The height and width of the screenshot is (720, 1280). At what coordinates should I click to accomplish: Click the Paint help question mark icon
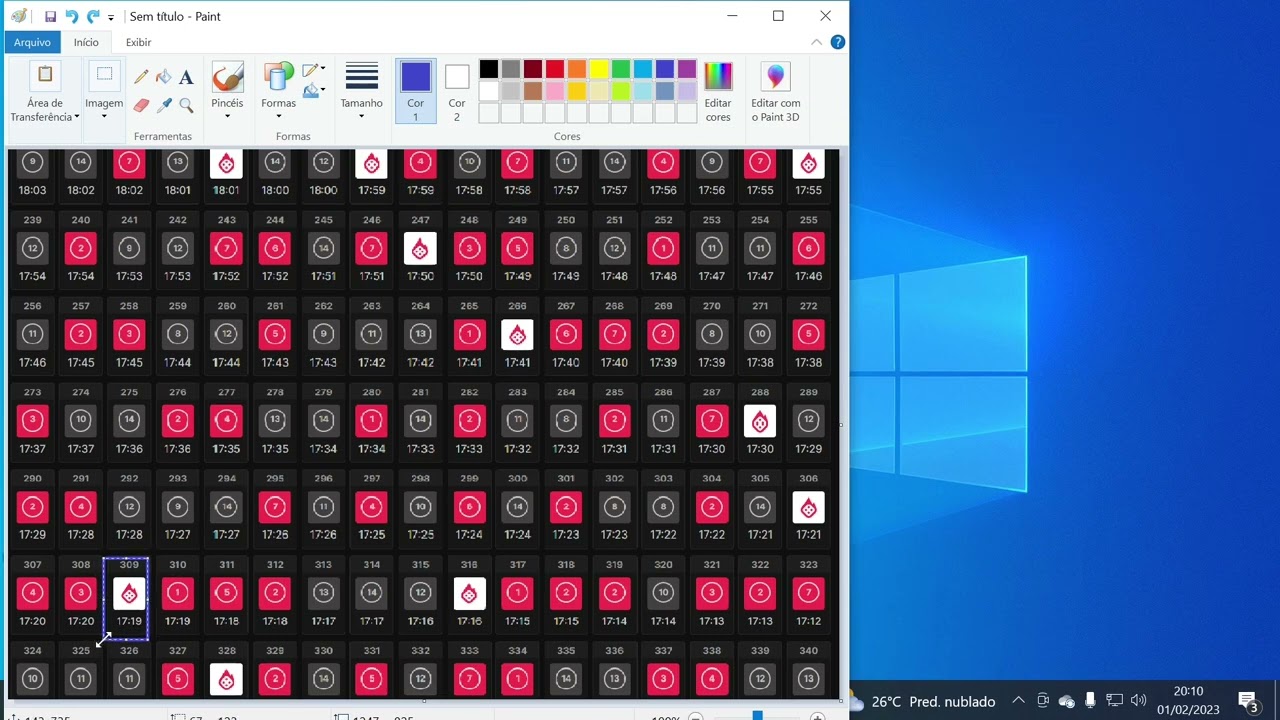click(838, 42)
